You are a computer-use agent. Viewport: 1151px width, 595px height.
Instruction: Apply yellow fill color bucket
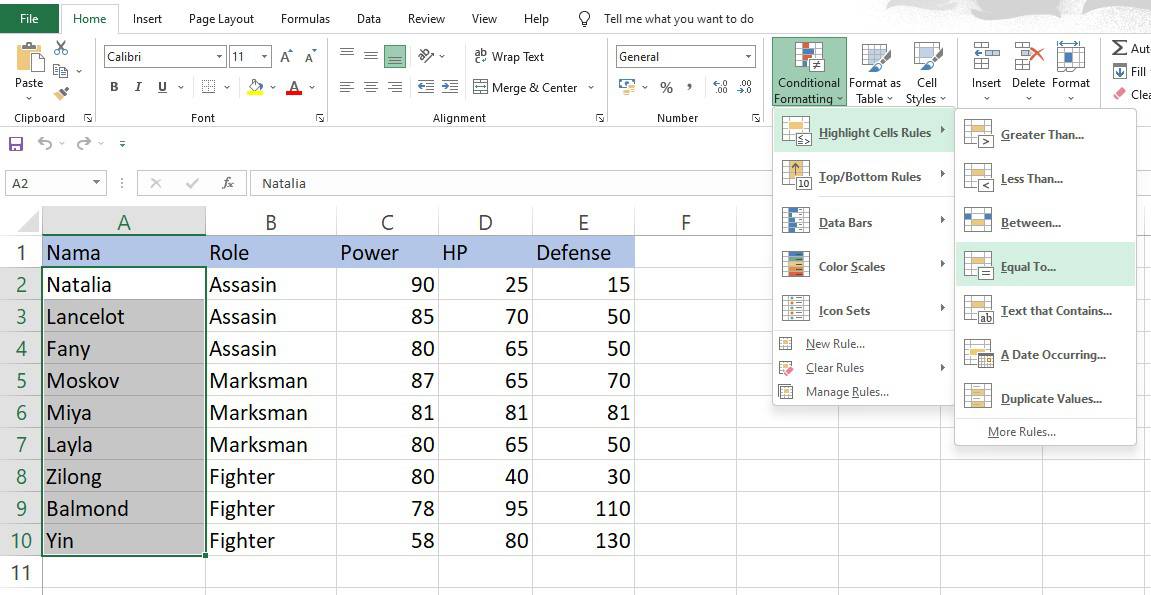click(x=255, y=87)
